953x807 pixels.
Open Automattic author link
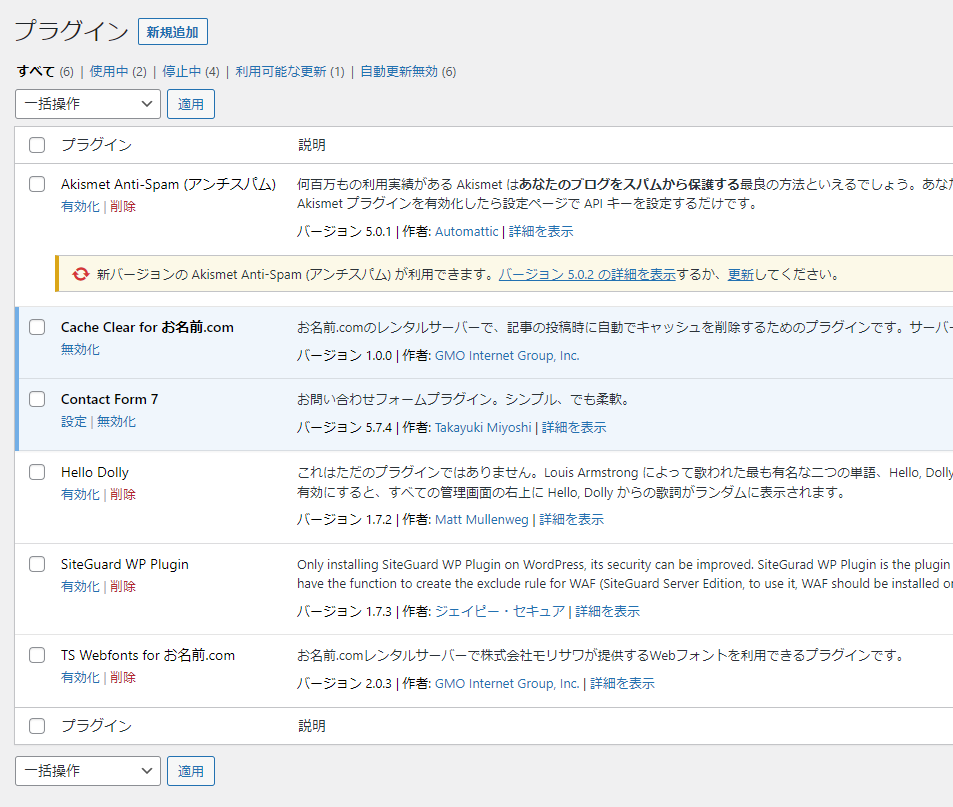(466, 232)
